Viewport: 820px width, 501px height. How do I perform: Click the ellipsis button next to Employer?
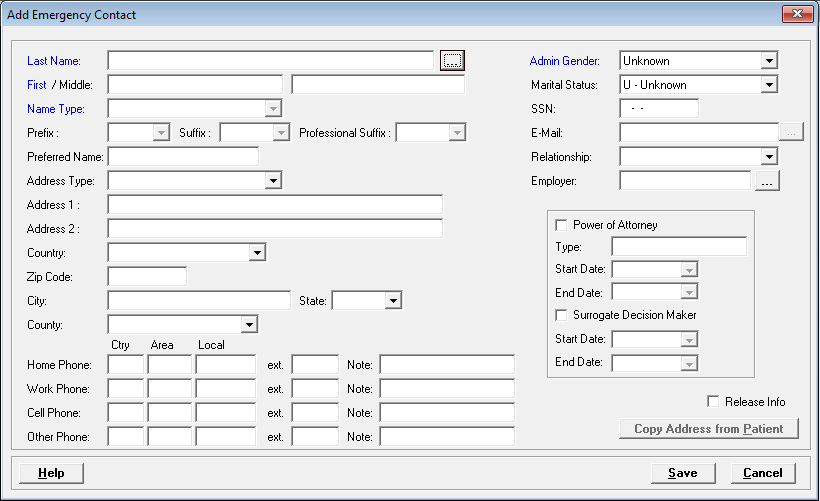pyautogui.click(x=767, y=181)
